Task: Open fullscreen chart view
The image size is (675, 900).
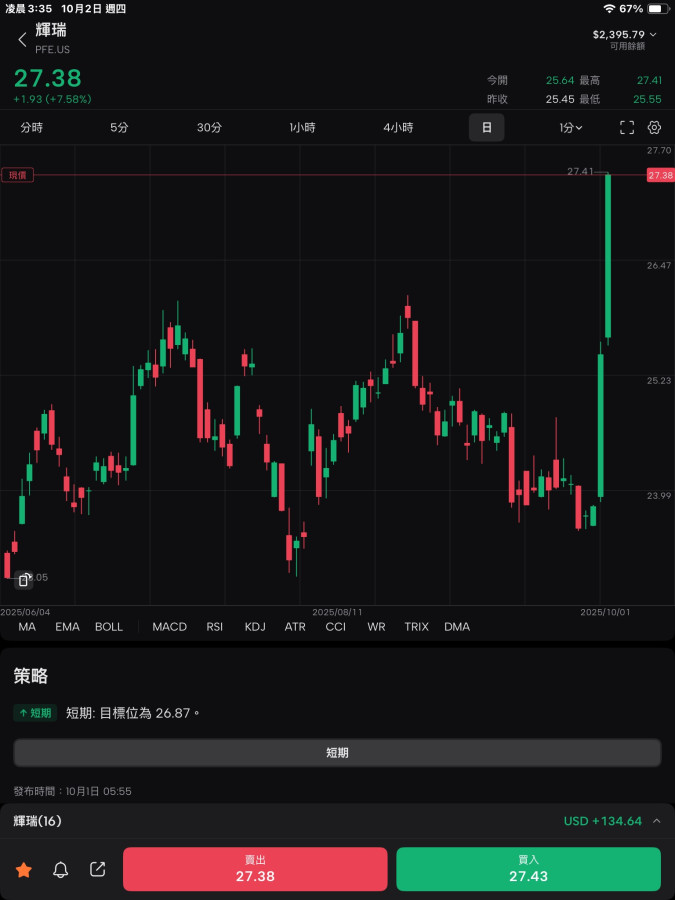Action: (627, 128)
